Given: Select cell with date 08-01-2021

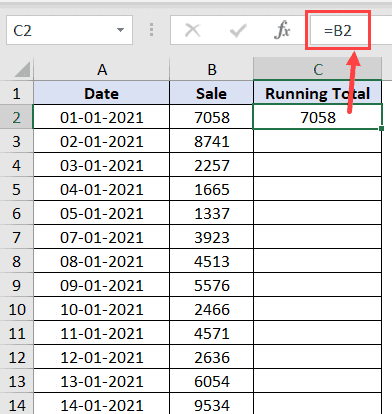Looking at the screenshot, I should tap(101, 261).
